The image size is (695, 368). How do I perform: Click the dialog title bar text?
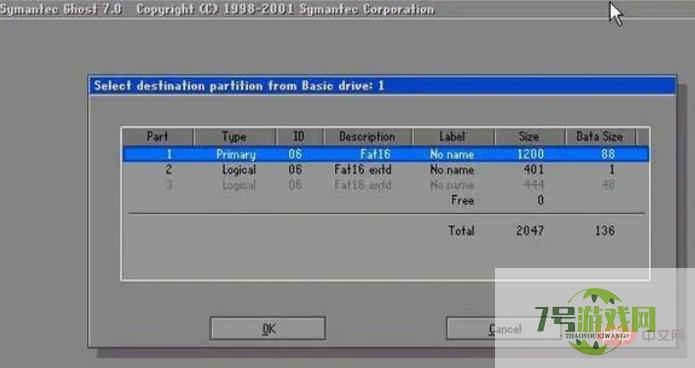239,86
